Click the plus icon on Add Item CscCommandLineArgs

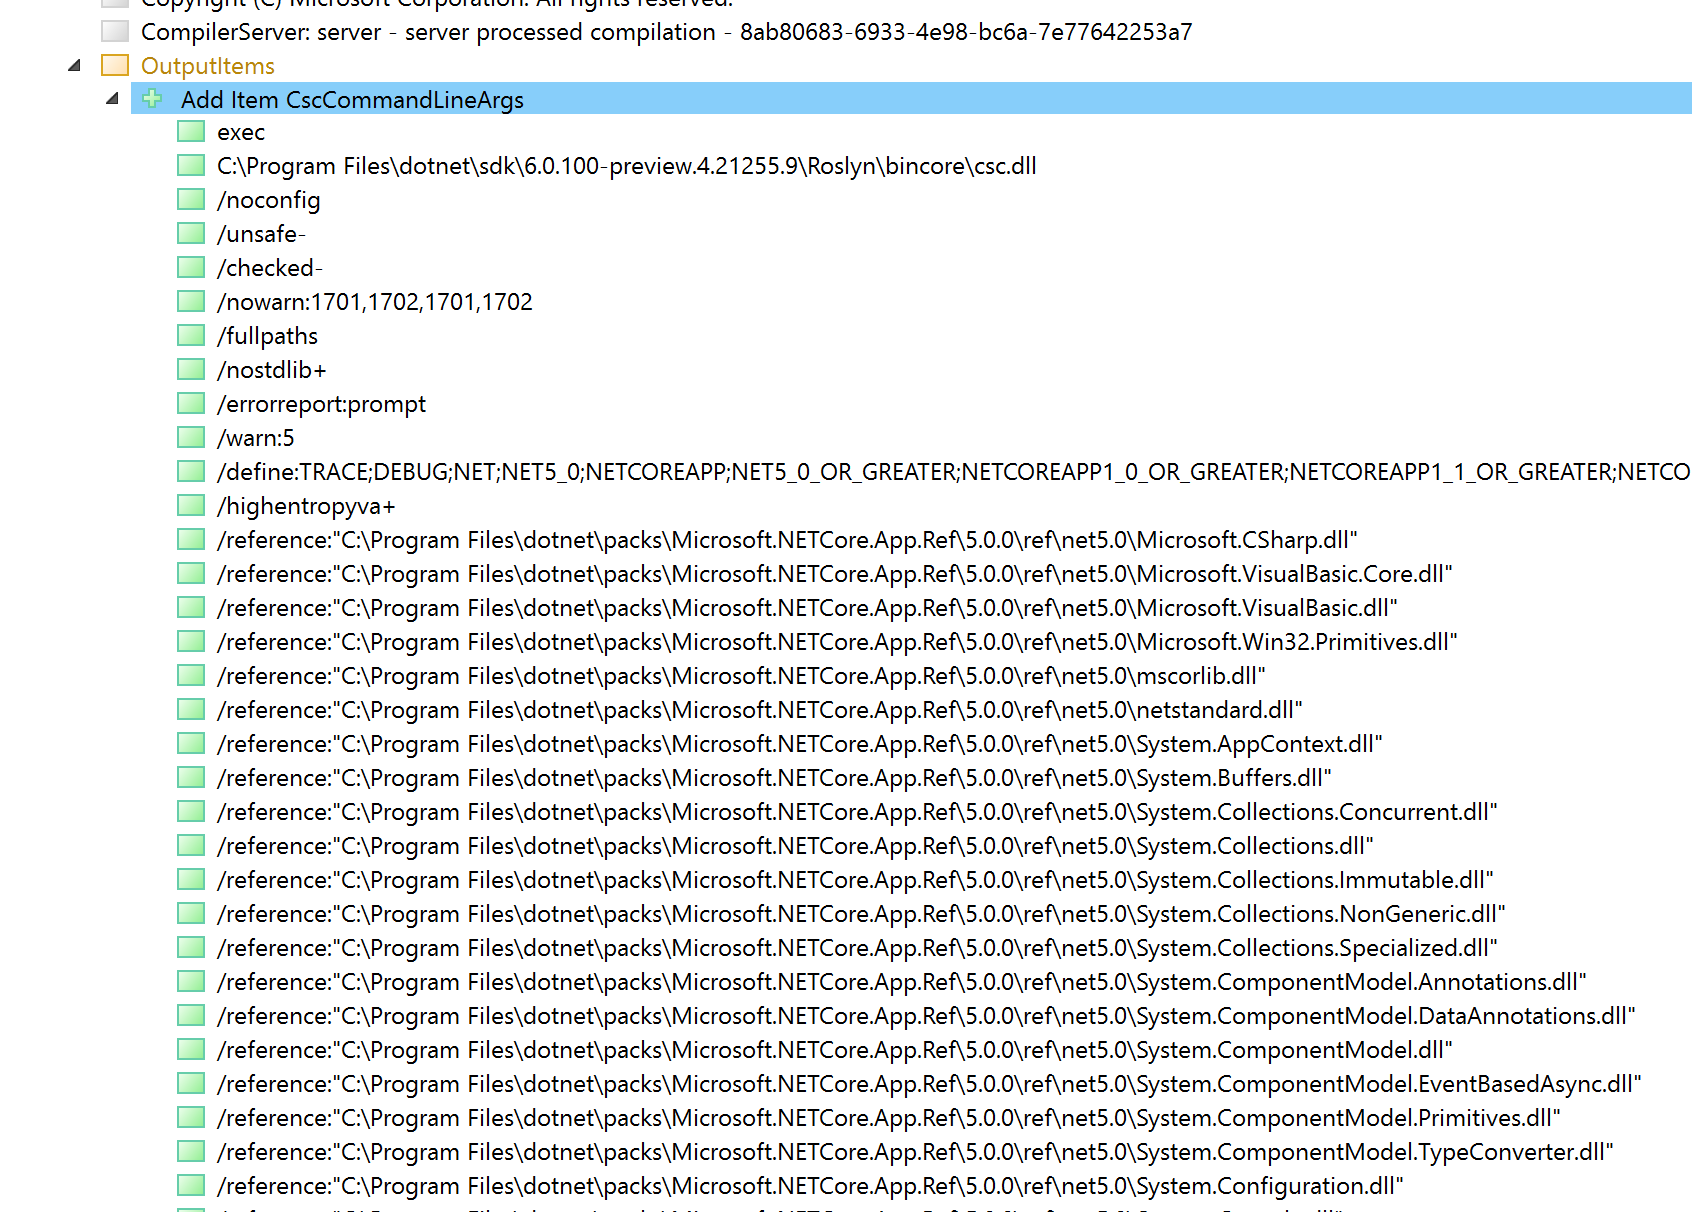152,99
